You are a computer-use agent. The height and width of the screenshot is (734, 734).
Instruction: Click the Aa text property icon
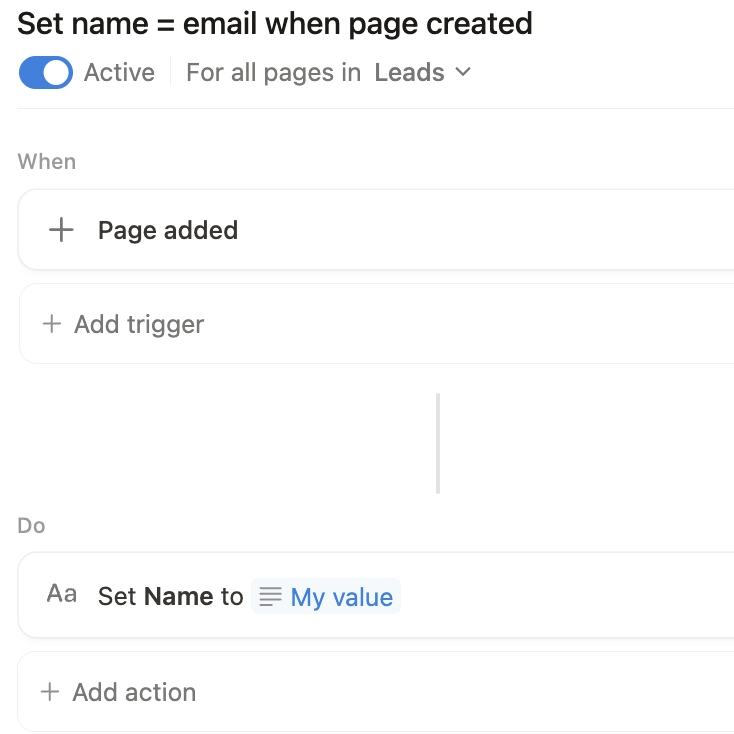(x=62, y=594)
